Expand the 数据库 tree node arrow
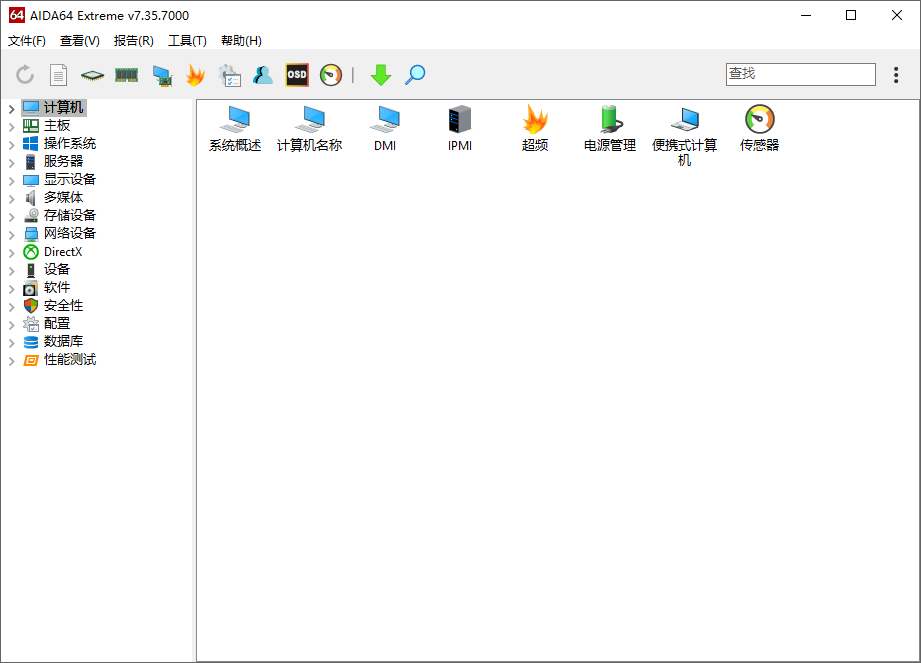Viewport: 921px width, 663px height. [11, 343]
